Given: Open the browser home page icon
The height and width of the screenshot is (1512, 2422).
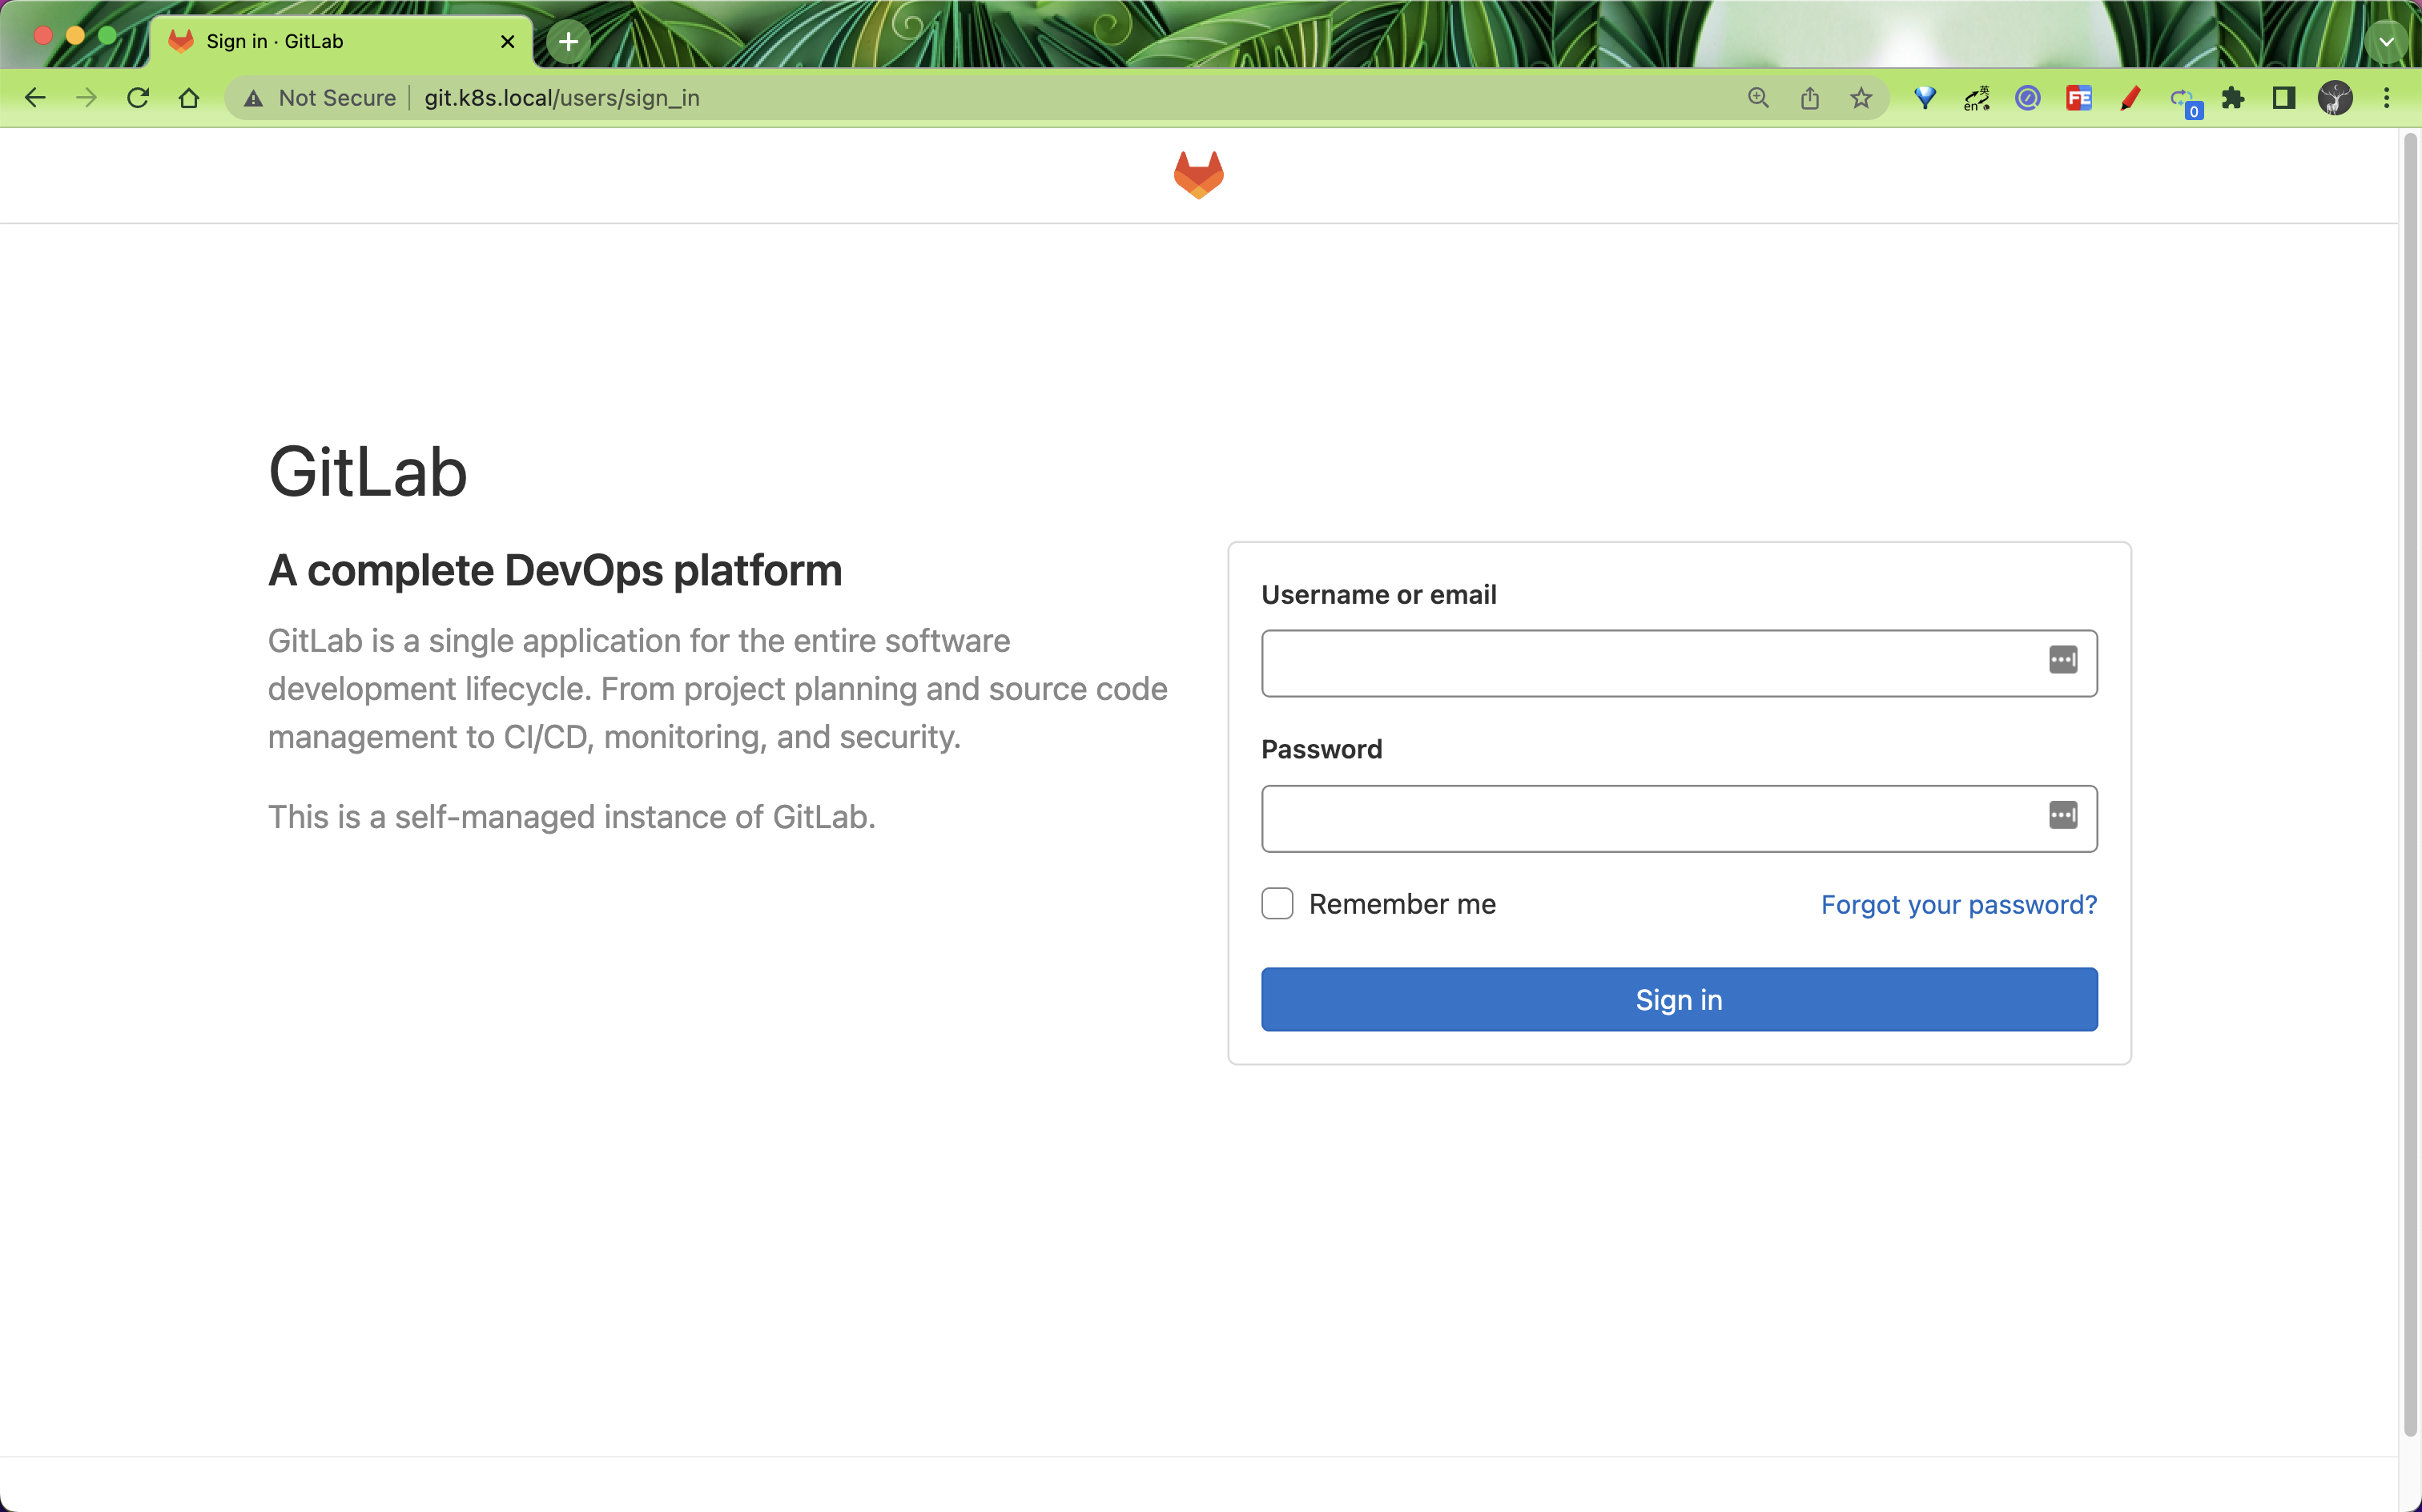Looking at the screenshot, I should coord(189,98).
